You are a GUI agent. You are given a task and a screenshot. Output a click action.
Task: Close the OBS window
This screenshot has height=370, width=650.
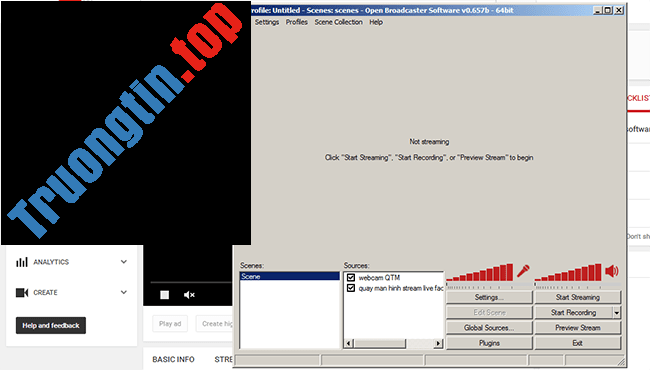(x=618, y=10)
